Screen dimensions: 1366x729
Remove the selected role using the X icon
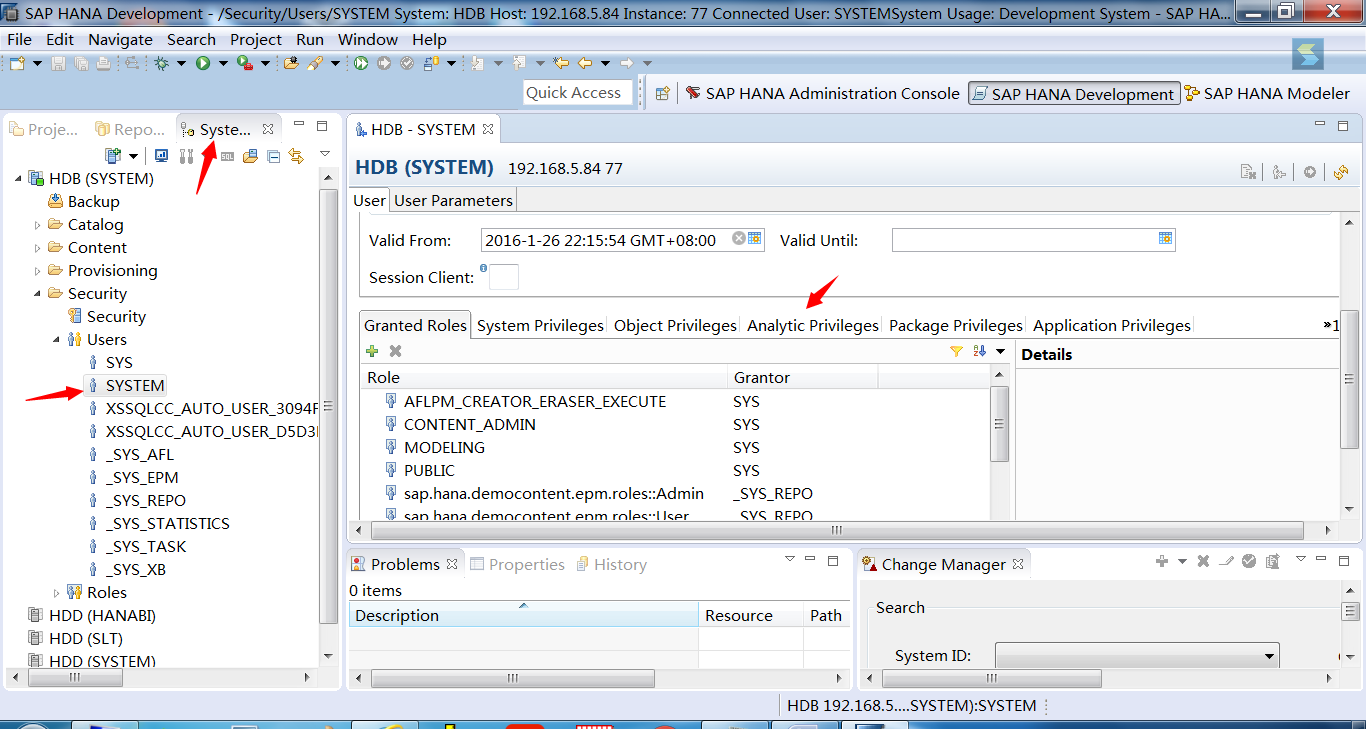tap(394, 351)
